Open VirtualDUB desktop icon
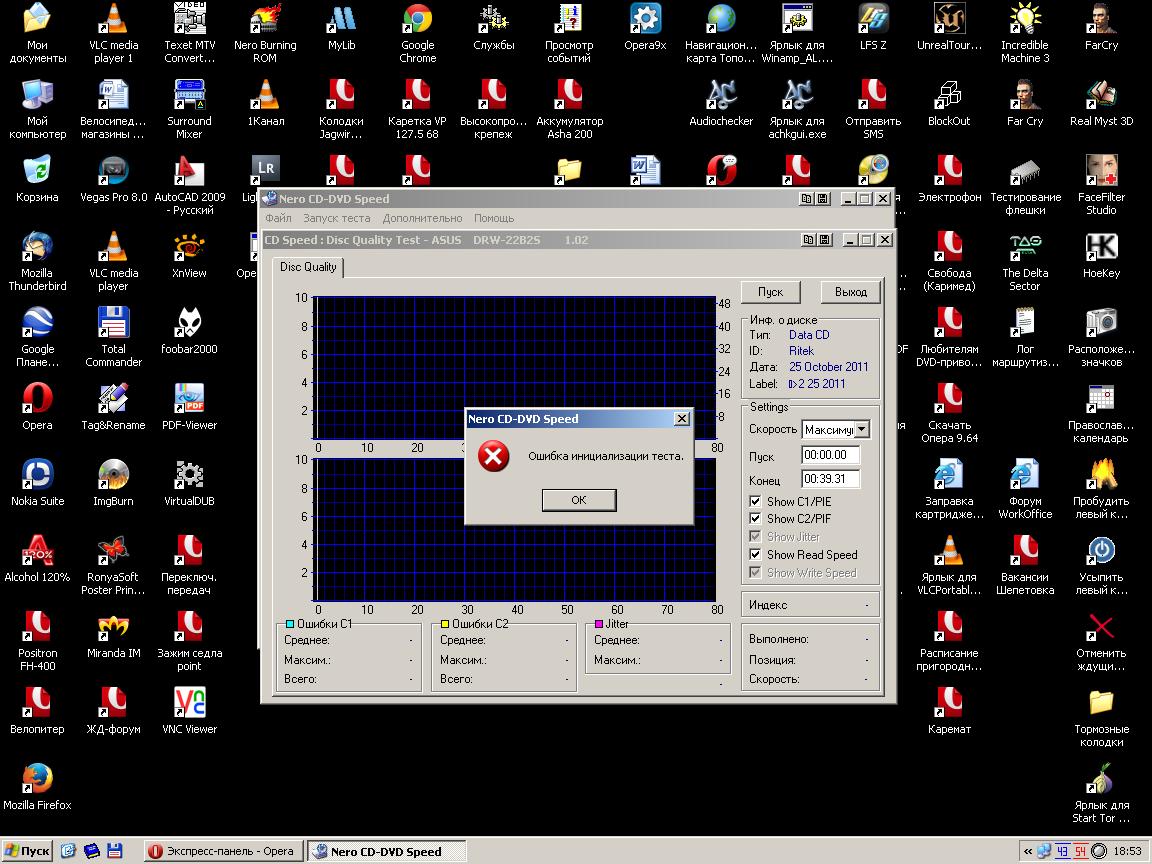 (x=189, y=482)
